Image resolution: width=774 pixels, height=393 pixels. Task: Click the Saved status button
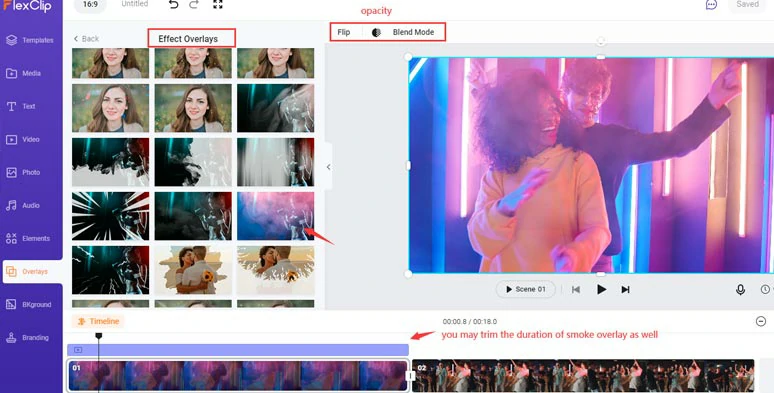(747, 4)
